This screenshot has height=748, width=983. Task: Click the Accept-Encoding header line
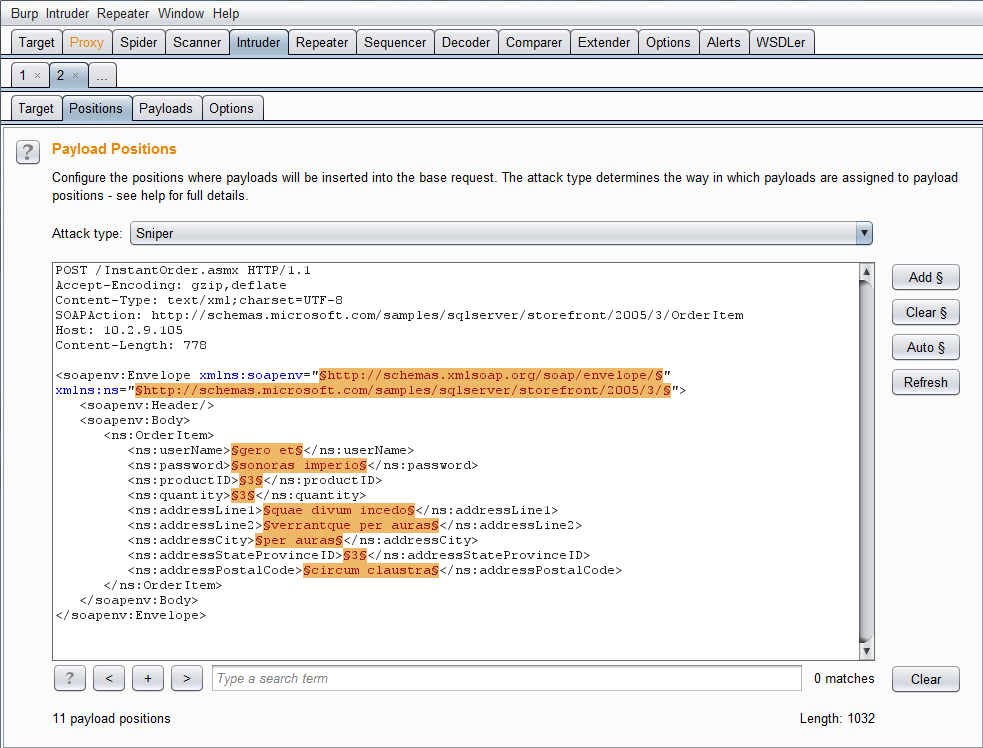[171, 285]
